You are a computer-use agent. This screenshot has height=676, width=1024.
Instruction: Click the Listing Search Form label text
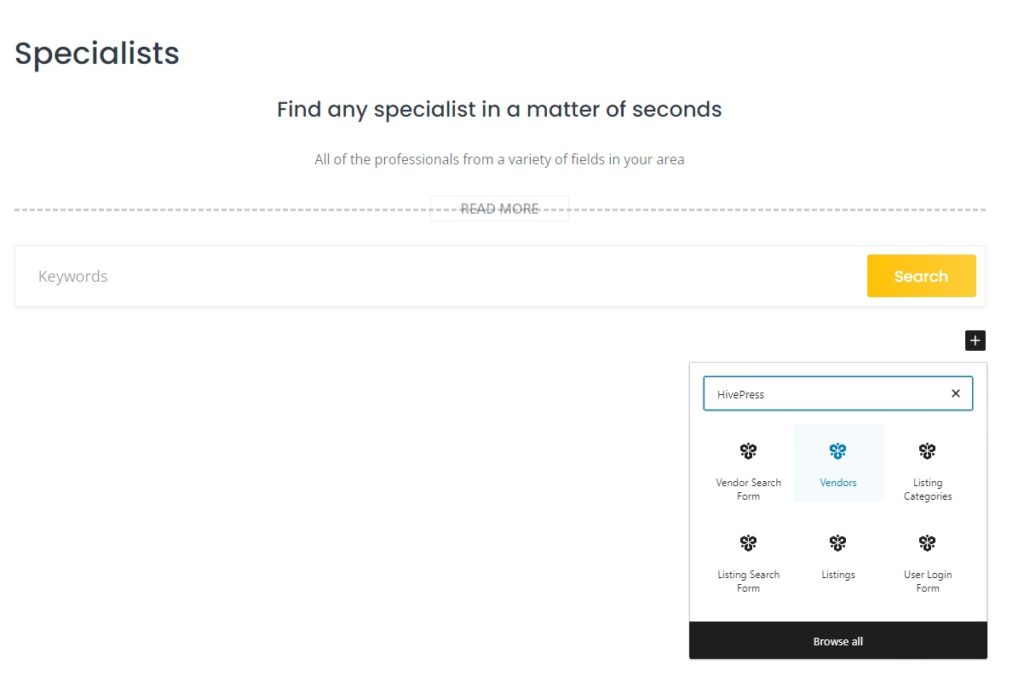pos(748,581)
